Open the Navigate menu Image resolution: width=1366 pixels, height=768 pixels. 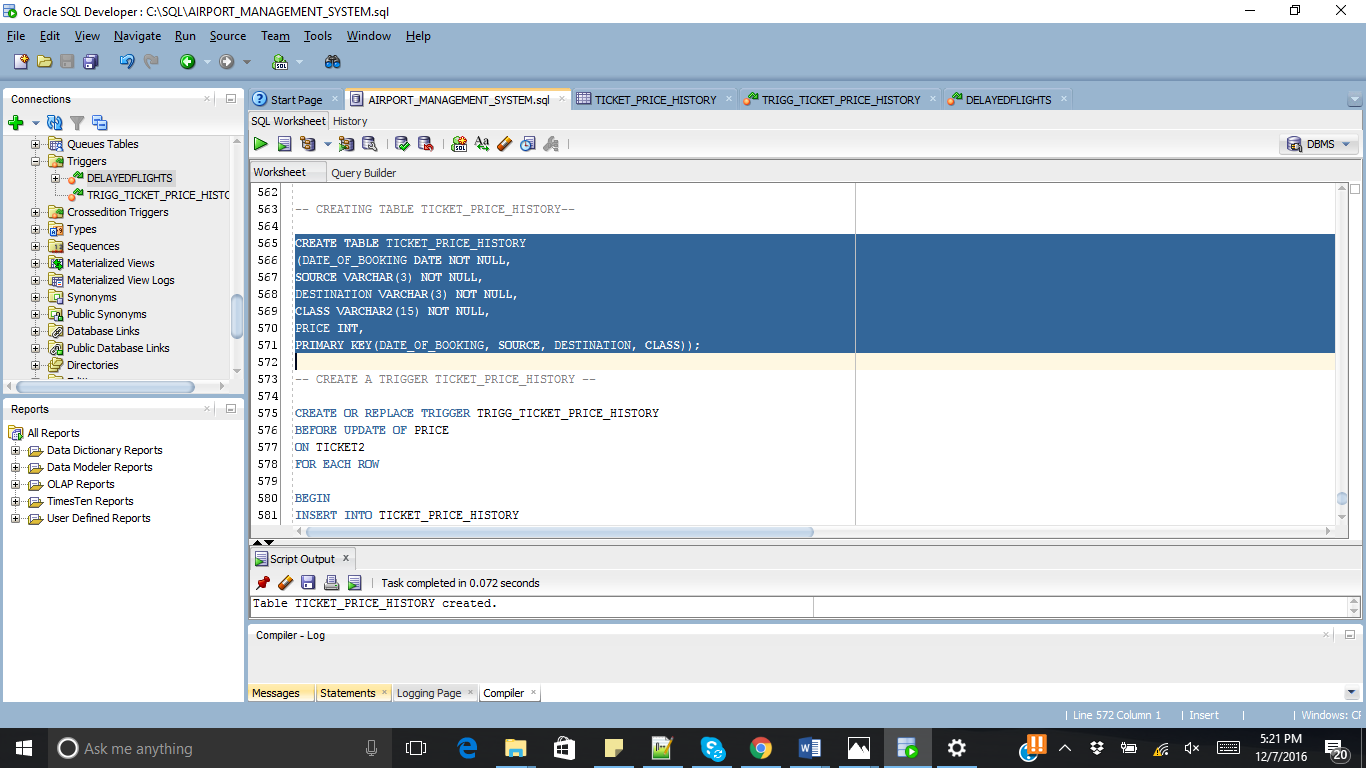[137, 36]
